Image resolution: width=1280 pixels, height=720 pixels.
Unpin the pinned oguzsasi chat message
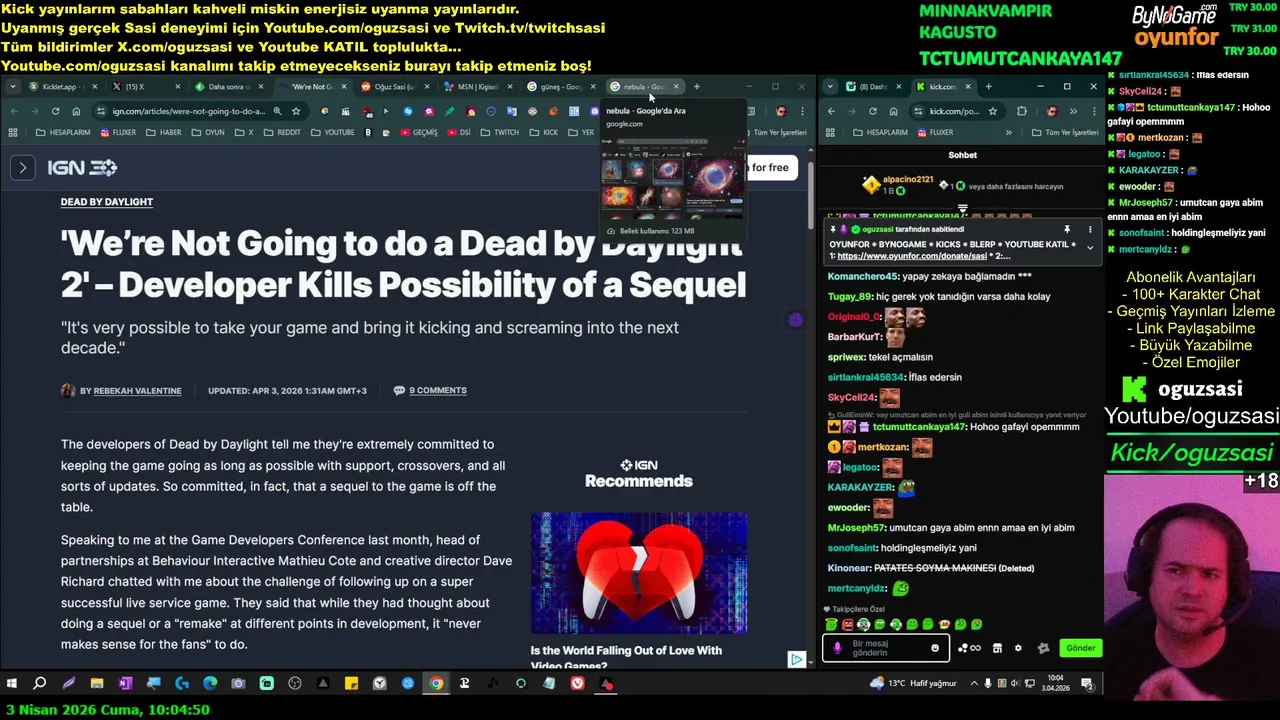point(1067,229)
